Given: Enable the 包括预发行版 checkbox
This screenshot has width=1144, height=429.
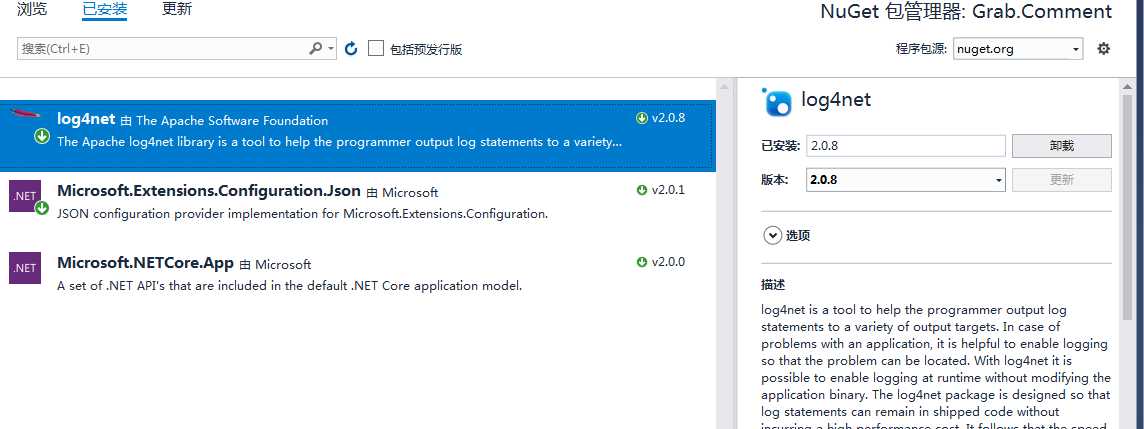Looking at the screenshot, I should 376,49.
